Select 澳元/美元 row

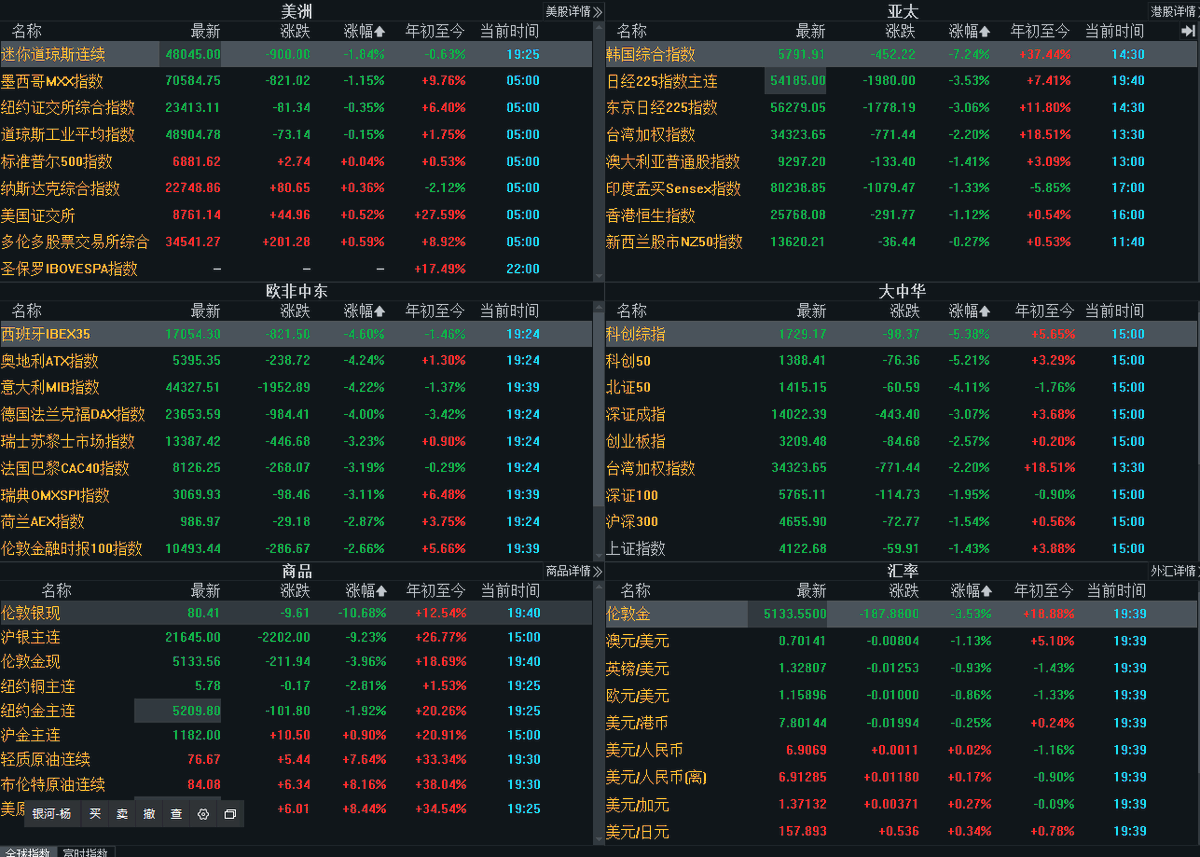pos(901,641)
